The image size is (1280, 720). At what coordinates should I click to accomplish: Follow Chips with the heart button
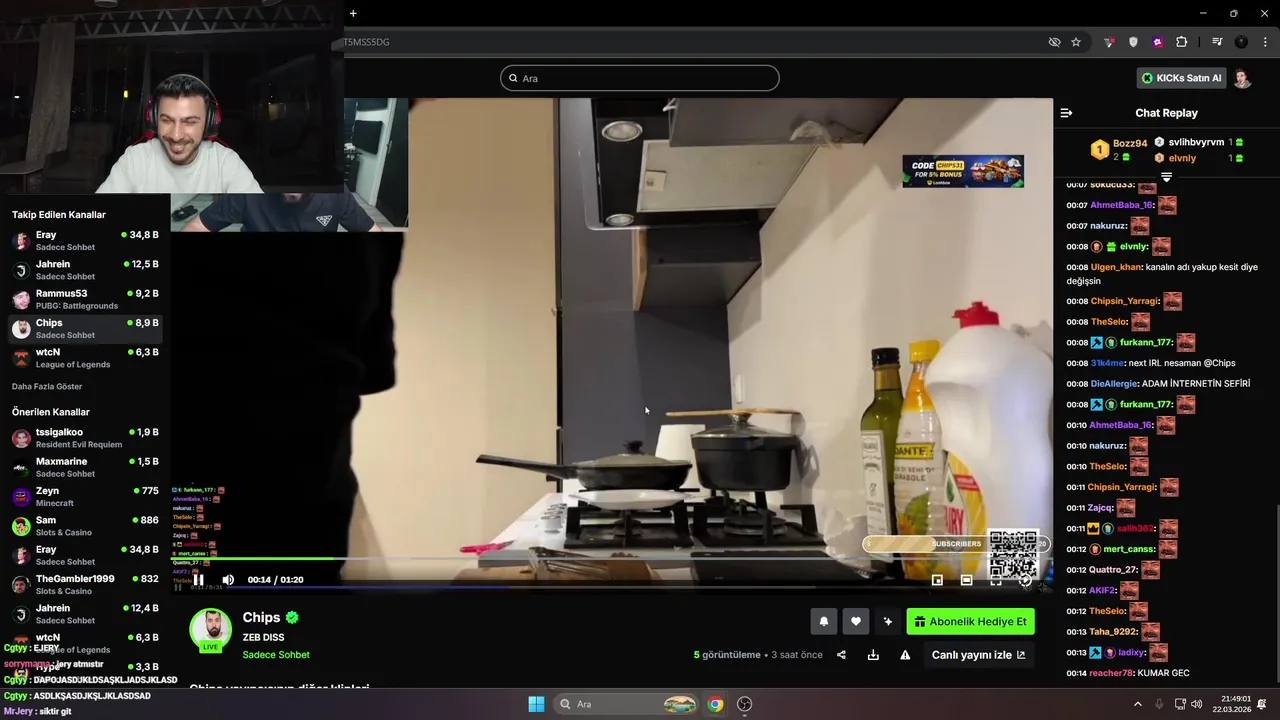coord(856,621)
